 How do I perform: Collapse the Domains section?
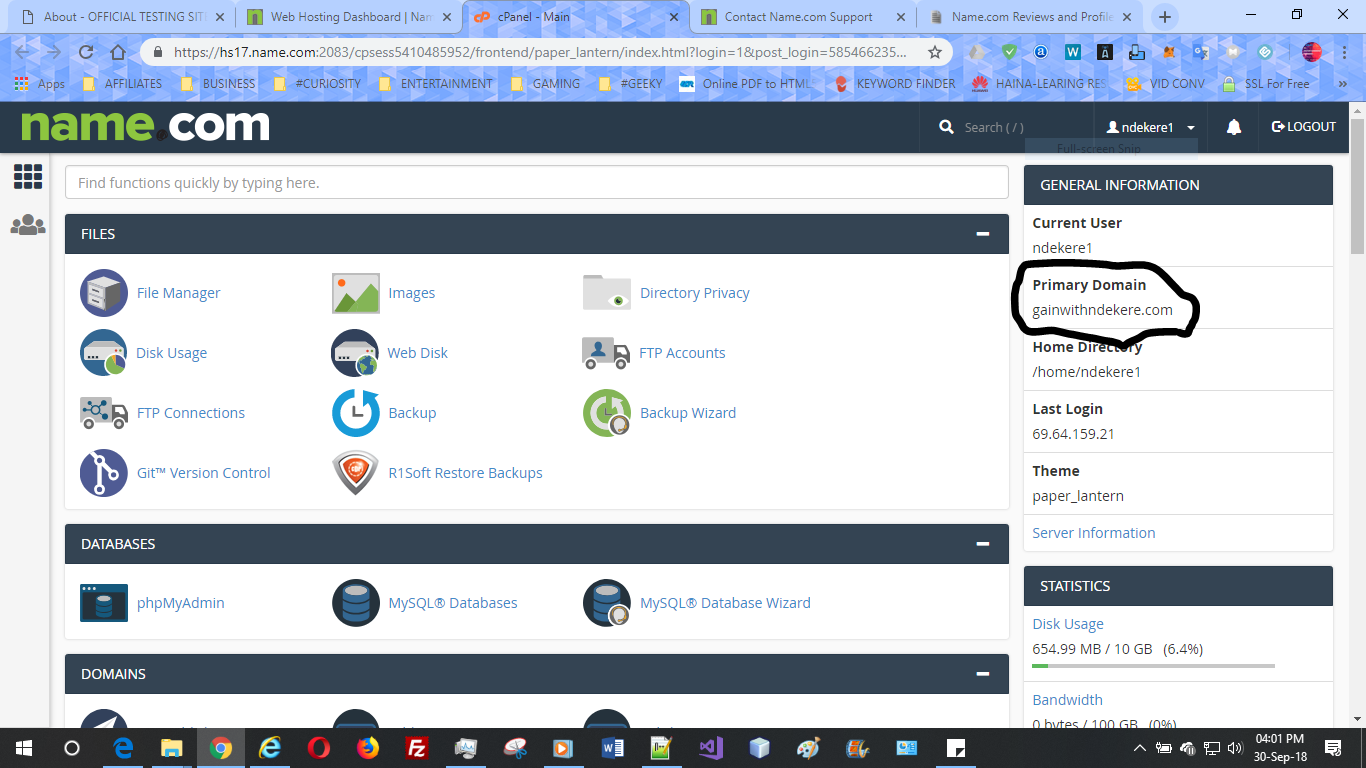pos(983,674)
